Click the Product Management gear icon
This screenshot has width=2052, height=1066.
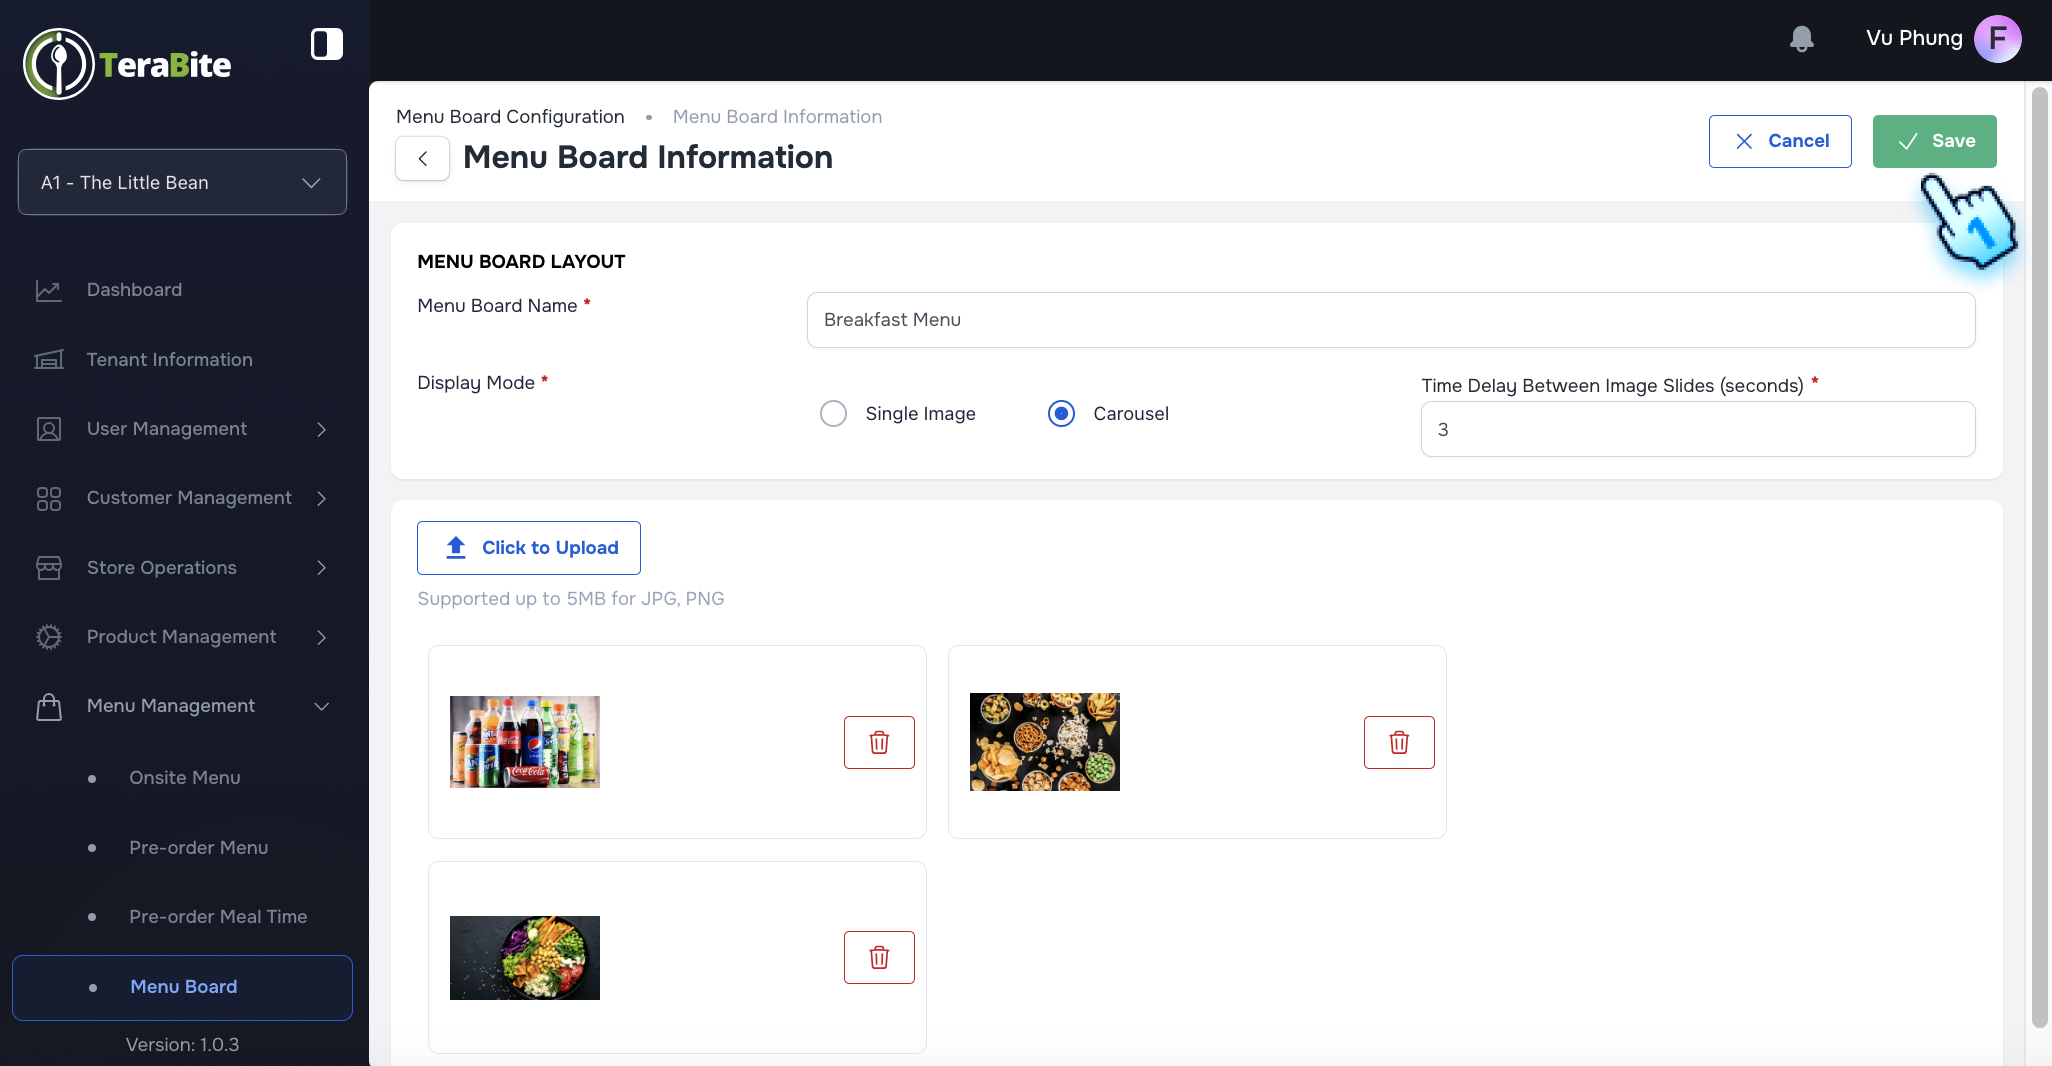click(48, 637)
